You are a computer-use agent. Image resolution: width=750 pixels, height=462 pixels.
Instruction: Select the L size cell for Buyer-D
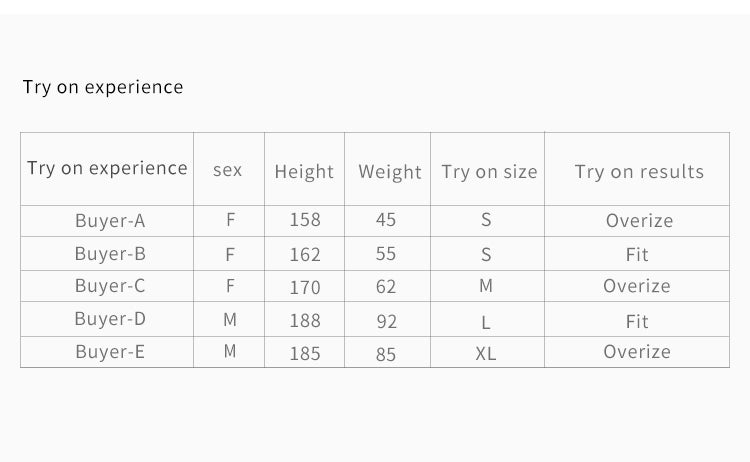coord(486,323)
